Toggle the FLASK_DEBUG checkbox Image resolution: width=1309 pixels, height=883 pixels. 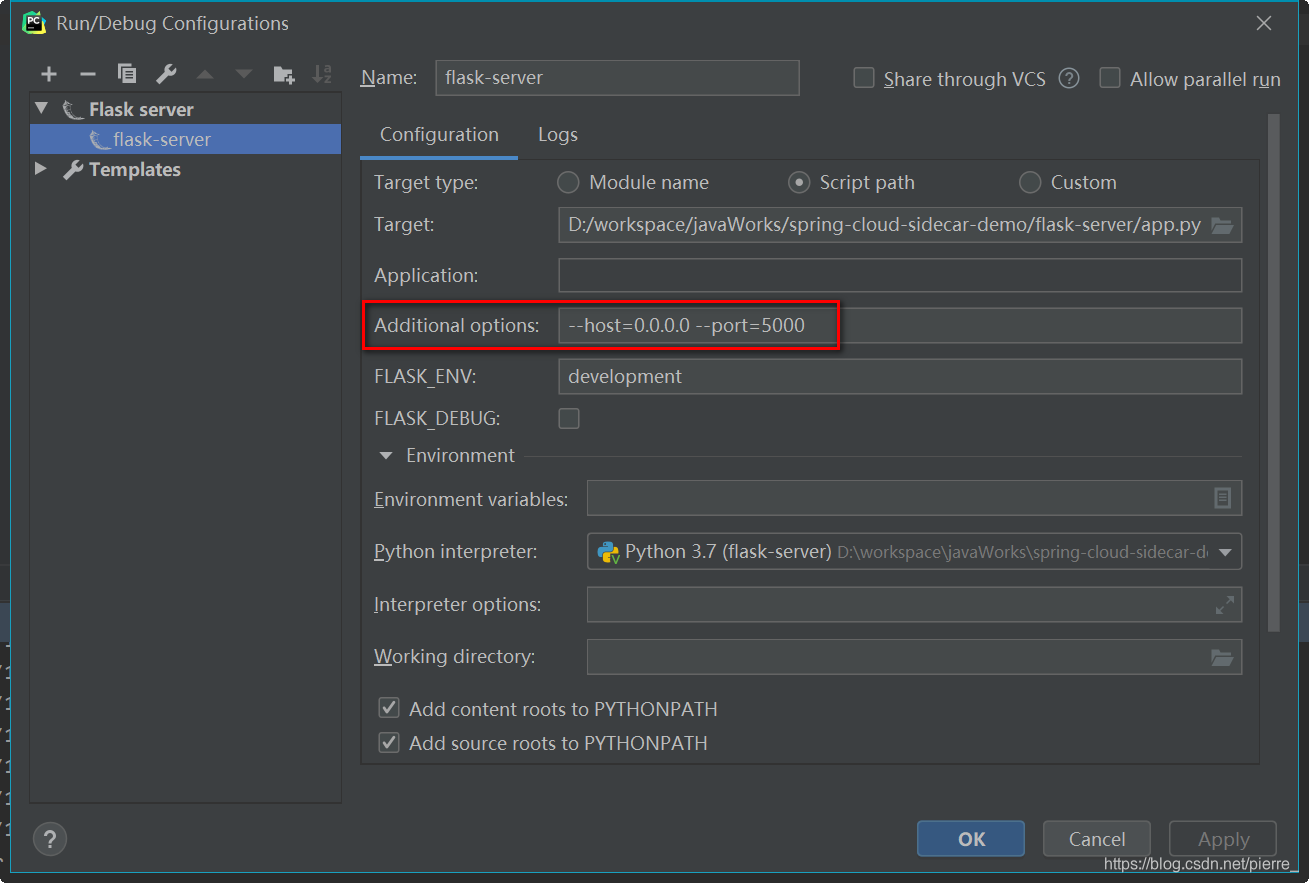[x=569, y=418]
